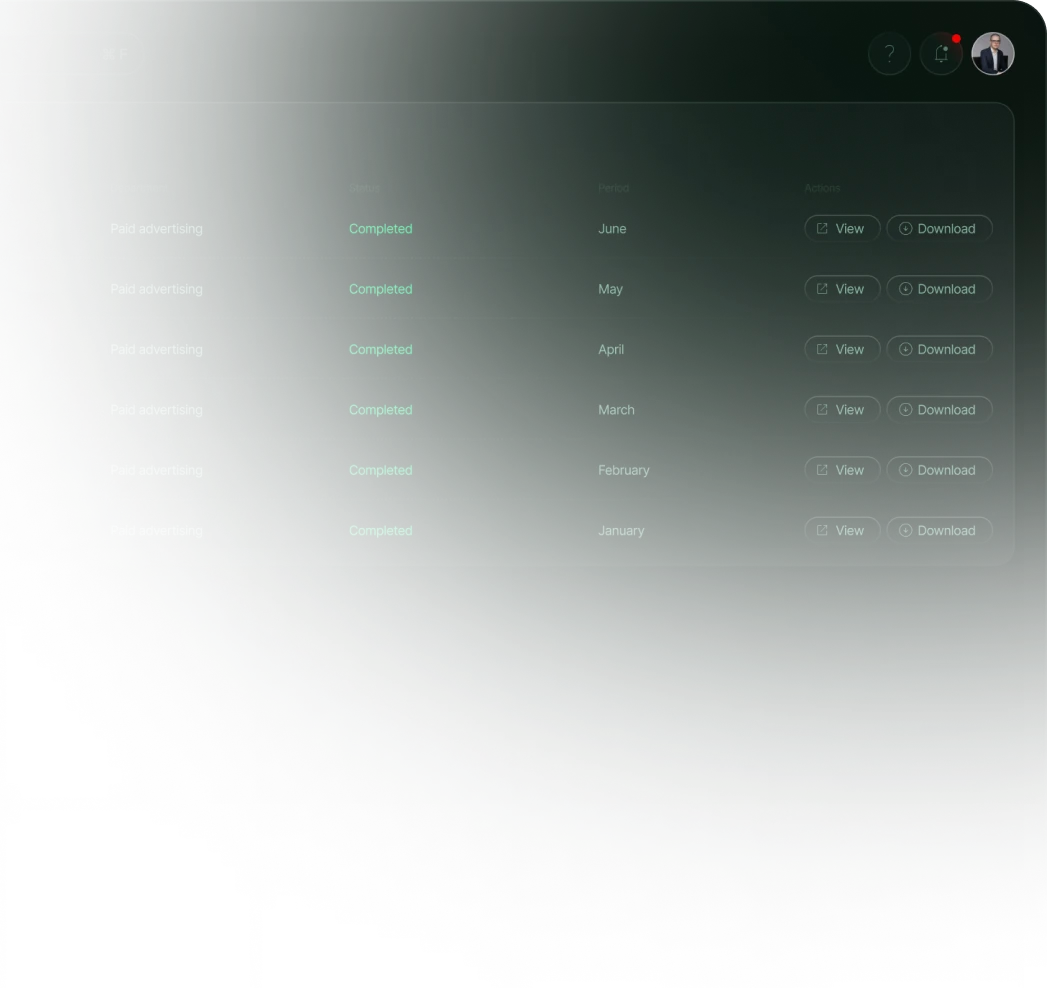Image resolution: width=1047 pixels, height=988 pixels.
Task: Select the Completed status for June
Action: [381, 228]
